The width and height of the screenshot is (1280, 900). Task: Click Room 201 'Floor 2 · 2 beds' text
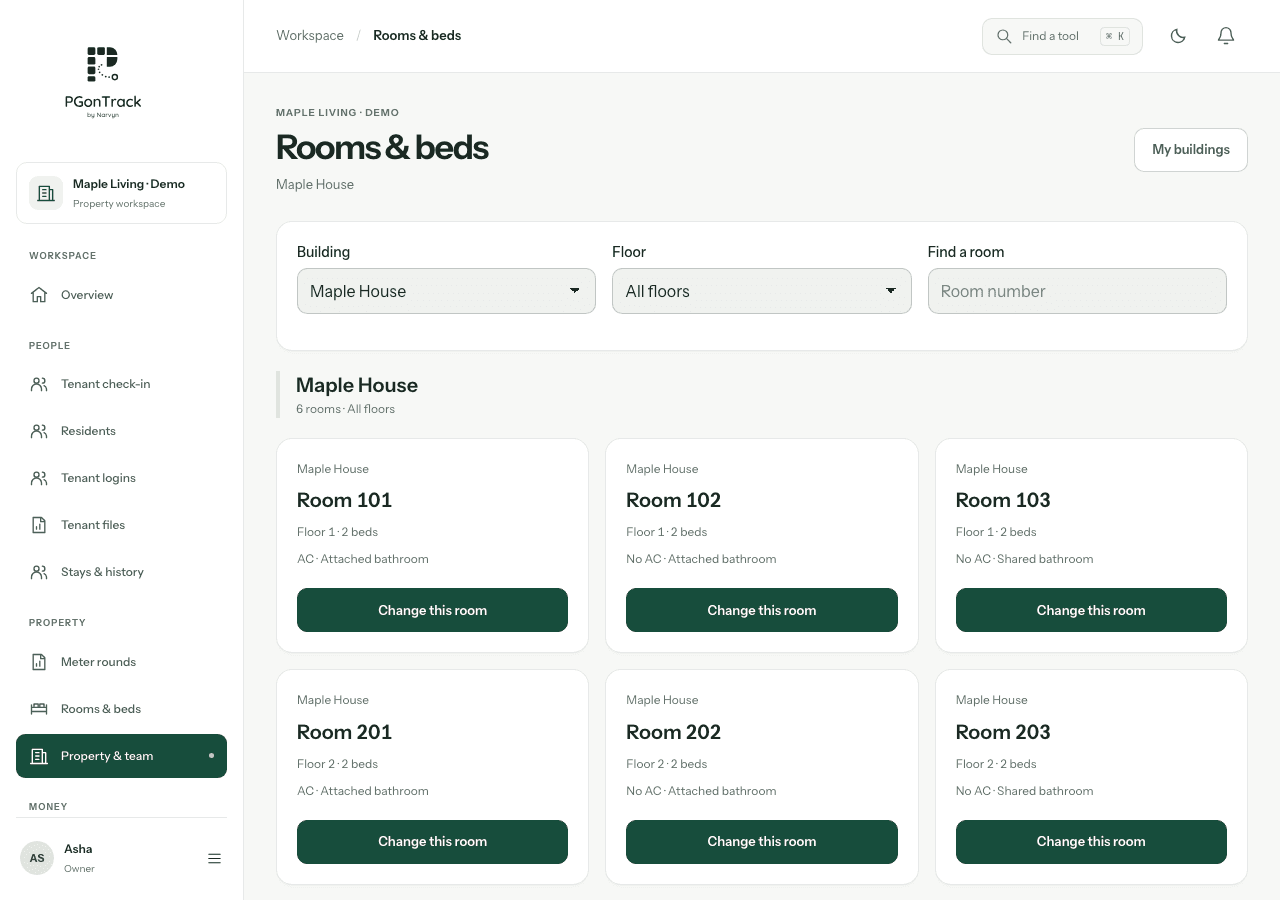[x=337, y=764]
